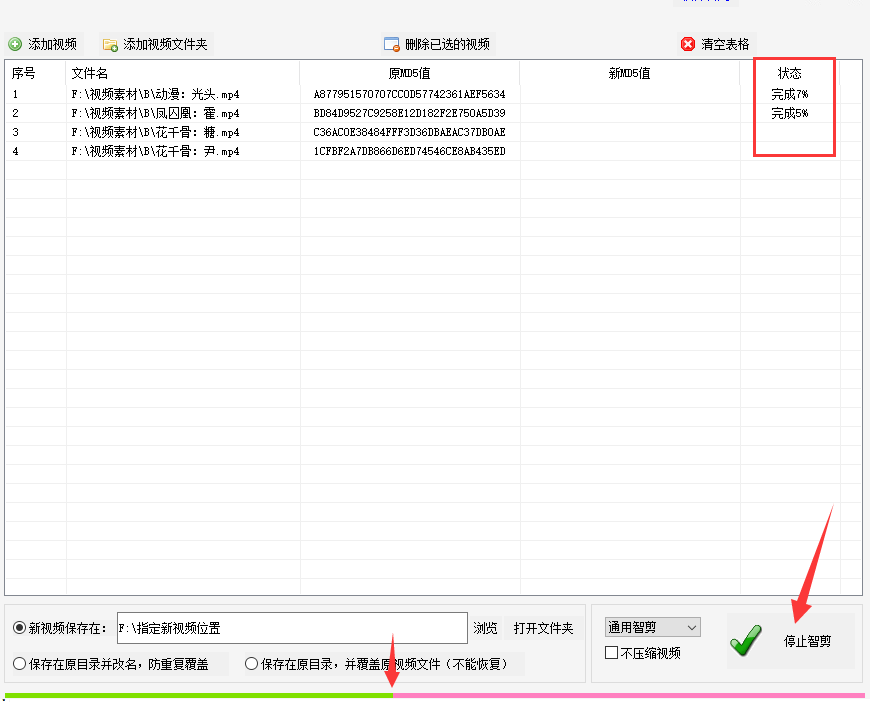
Task: Select the row for 动漫：光头.mp4
Action: [x=155, y=94]
